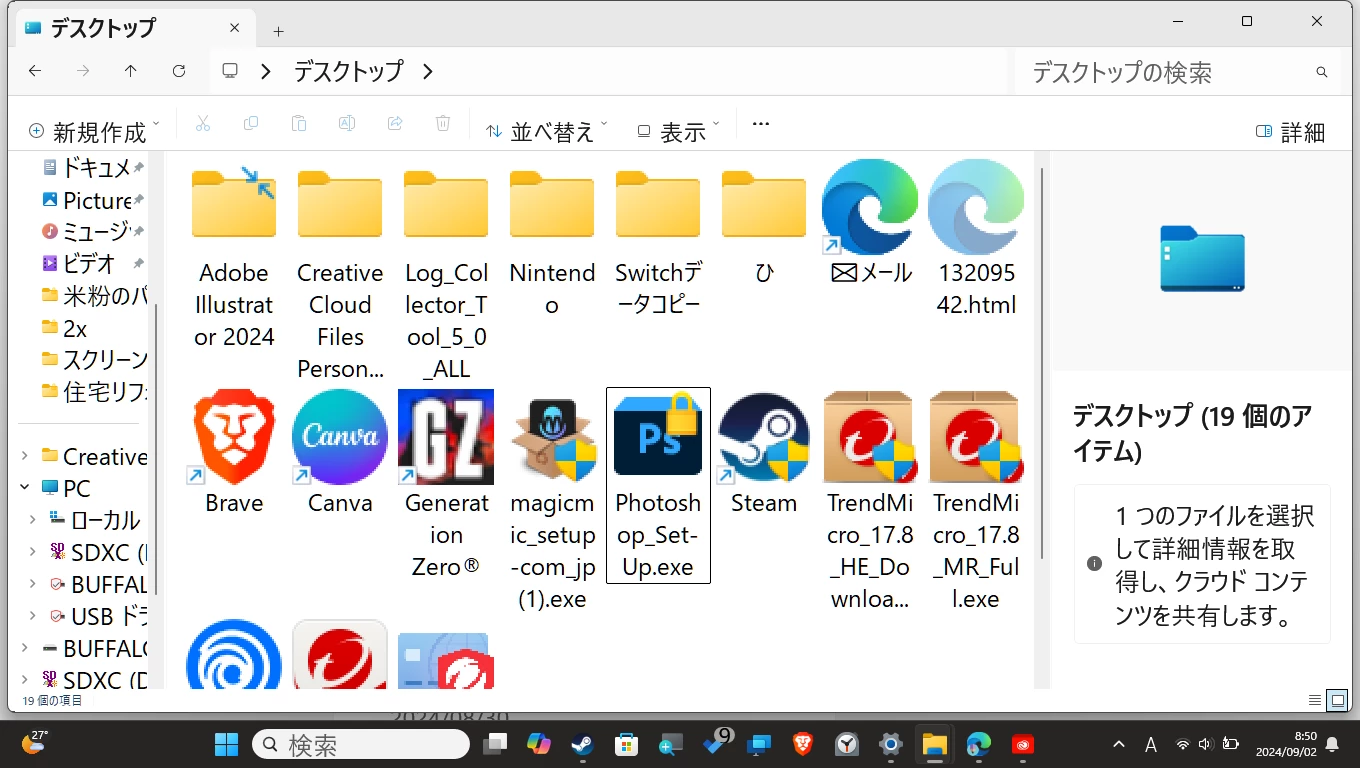The width and height of the screenshot is (1360, 768).
Task: Open the 表示 view dropdown
Action: (678, 131)
